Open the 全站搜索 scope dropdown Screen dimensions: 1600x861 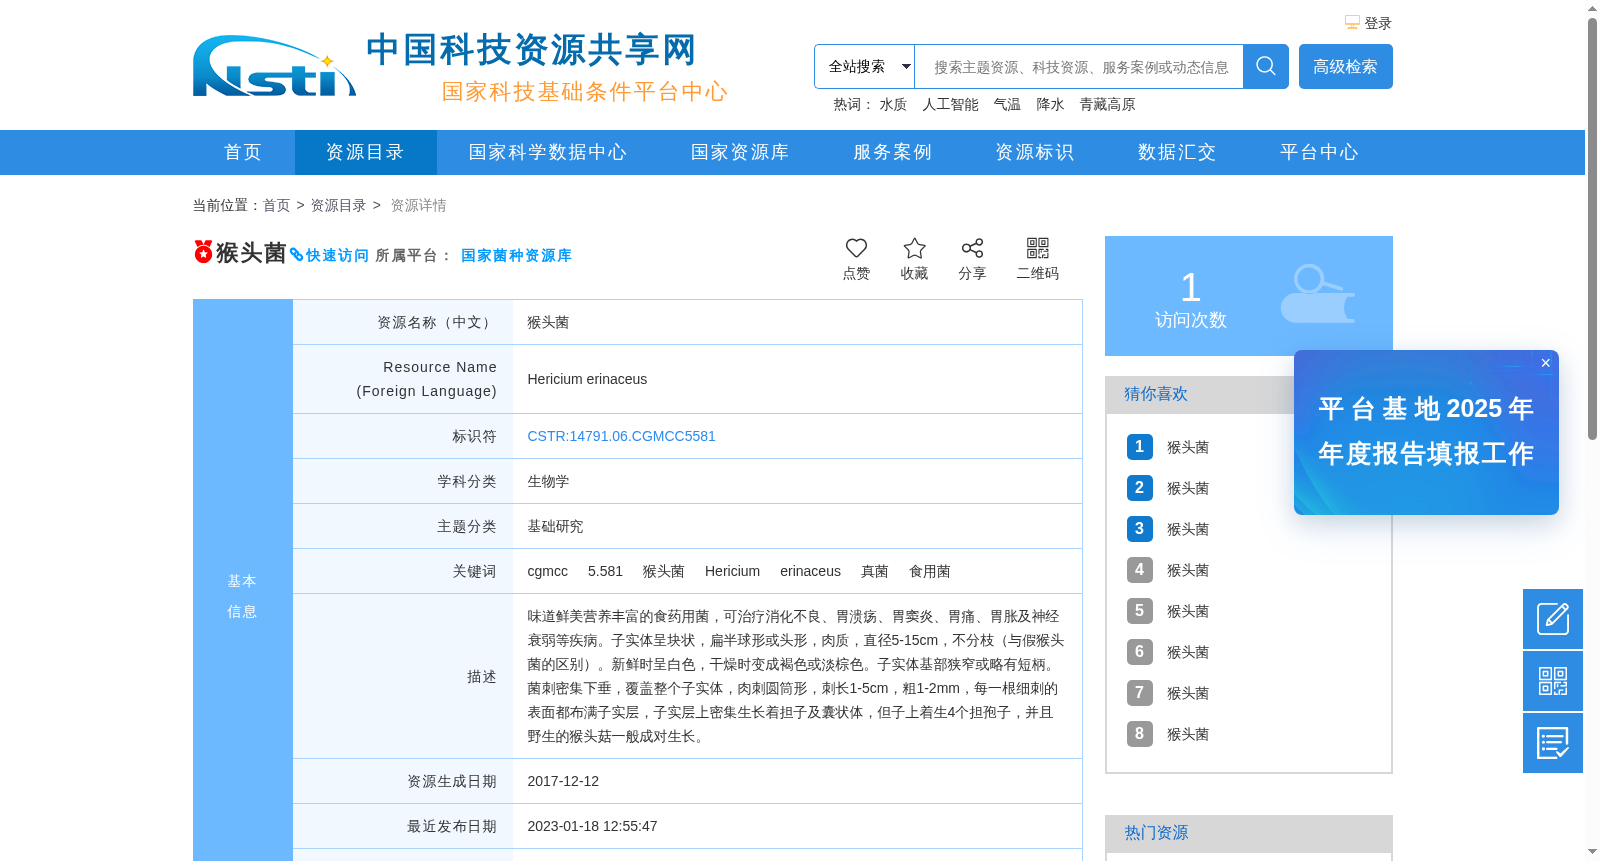[865, 66]
